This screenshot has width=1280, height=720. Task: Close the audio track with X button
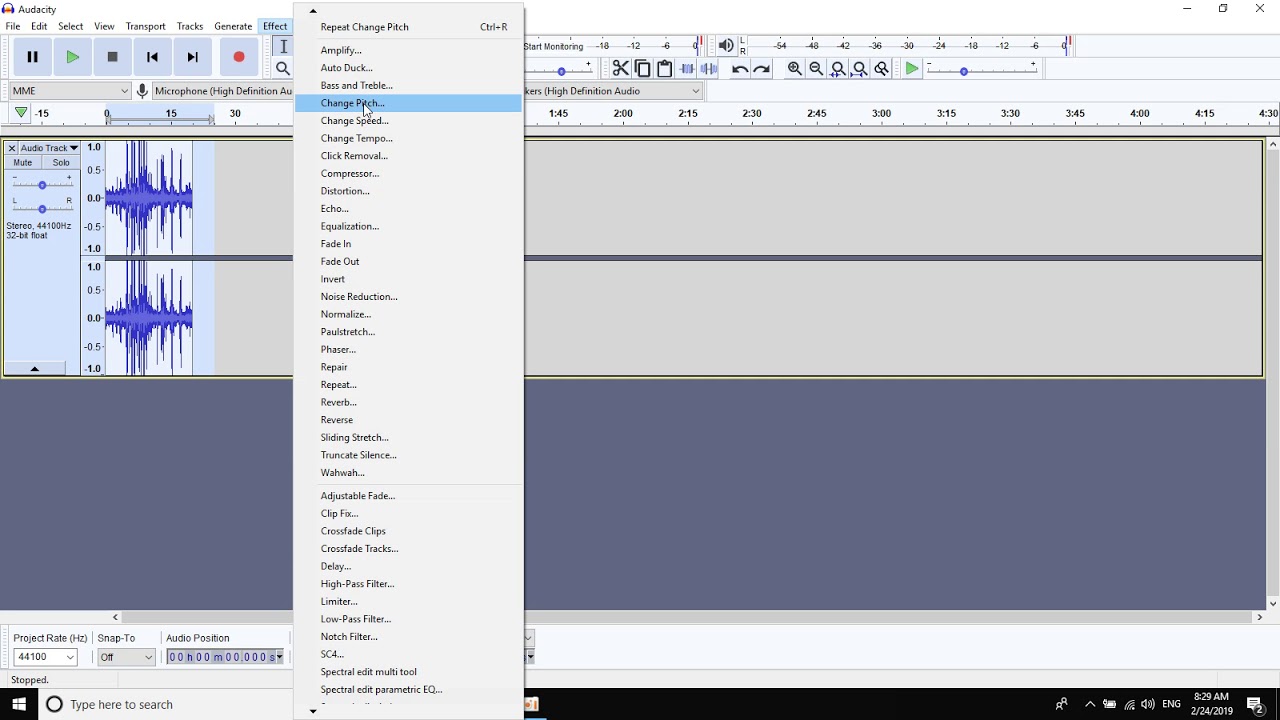click(12, 148)
